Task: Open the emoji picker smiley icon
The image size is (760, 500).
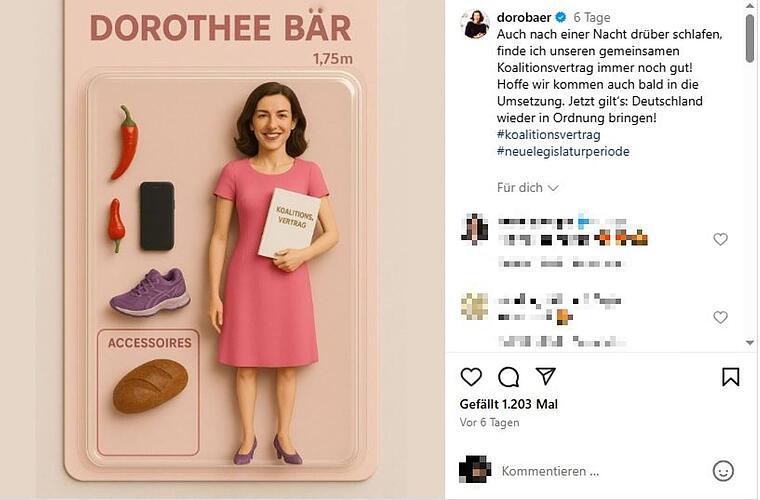Action: point(723,470)
